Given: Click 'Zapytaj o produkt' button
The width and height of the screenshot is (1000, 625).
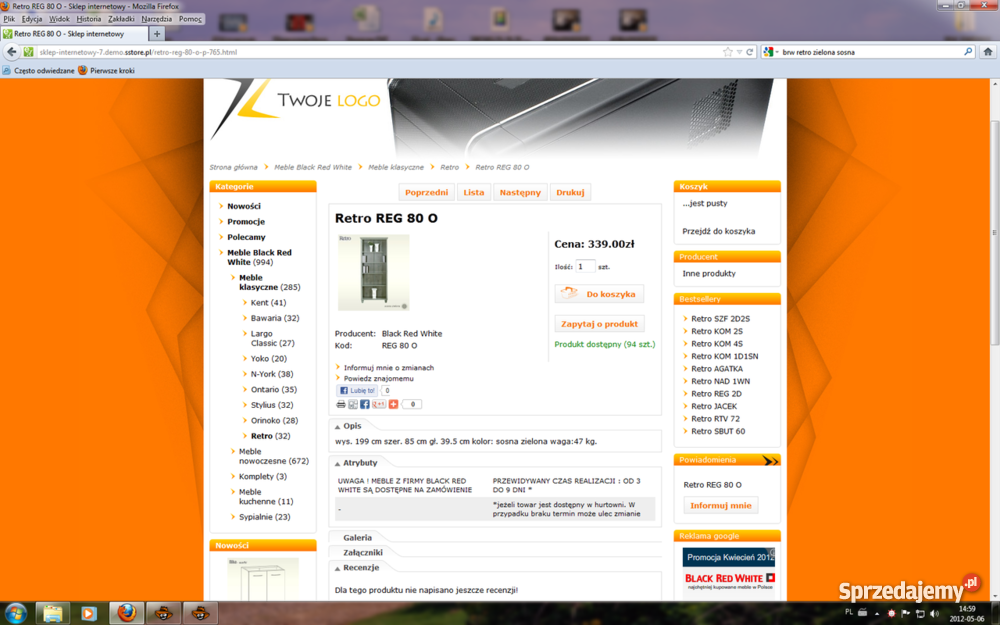Looking at the screenshot, I should [599, 324].
